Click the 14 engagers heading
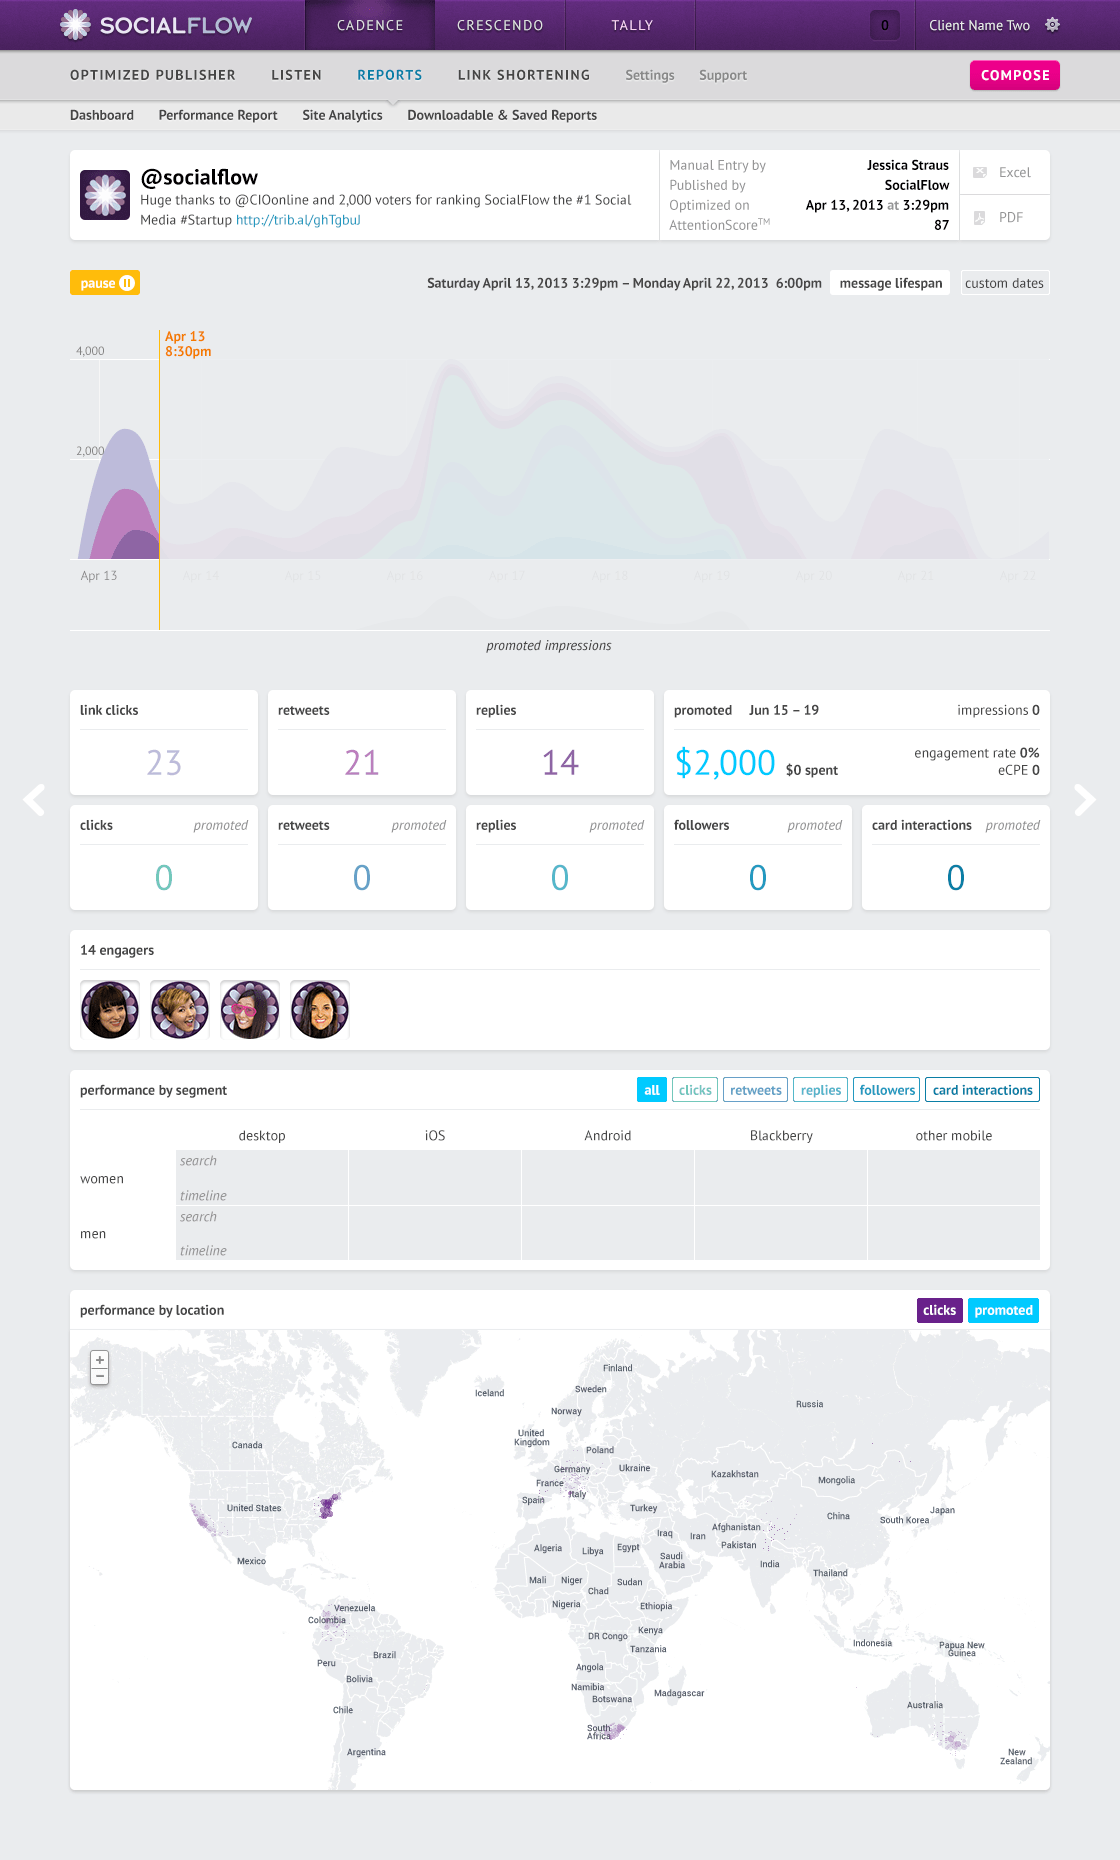 [117, 950]
